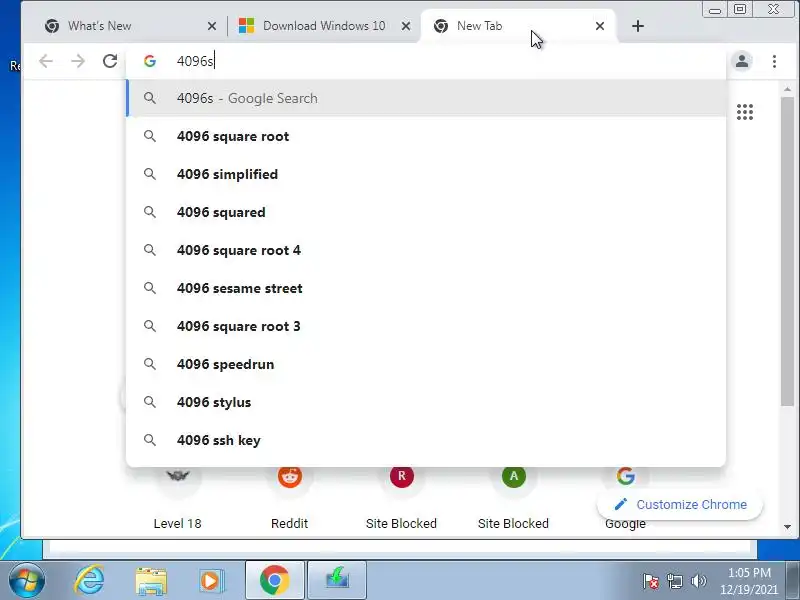Select the 4096s - Google Search suggestion
The image size is (800, 600).
click(426, 98)
